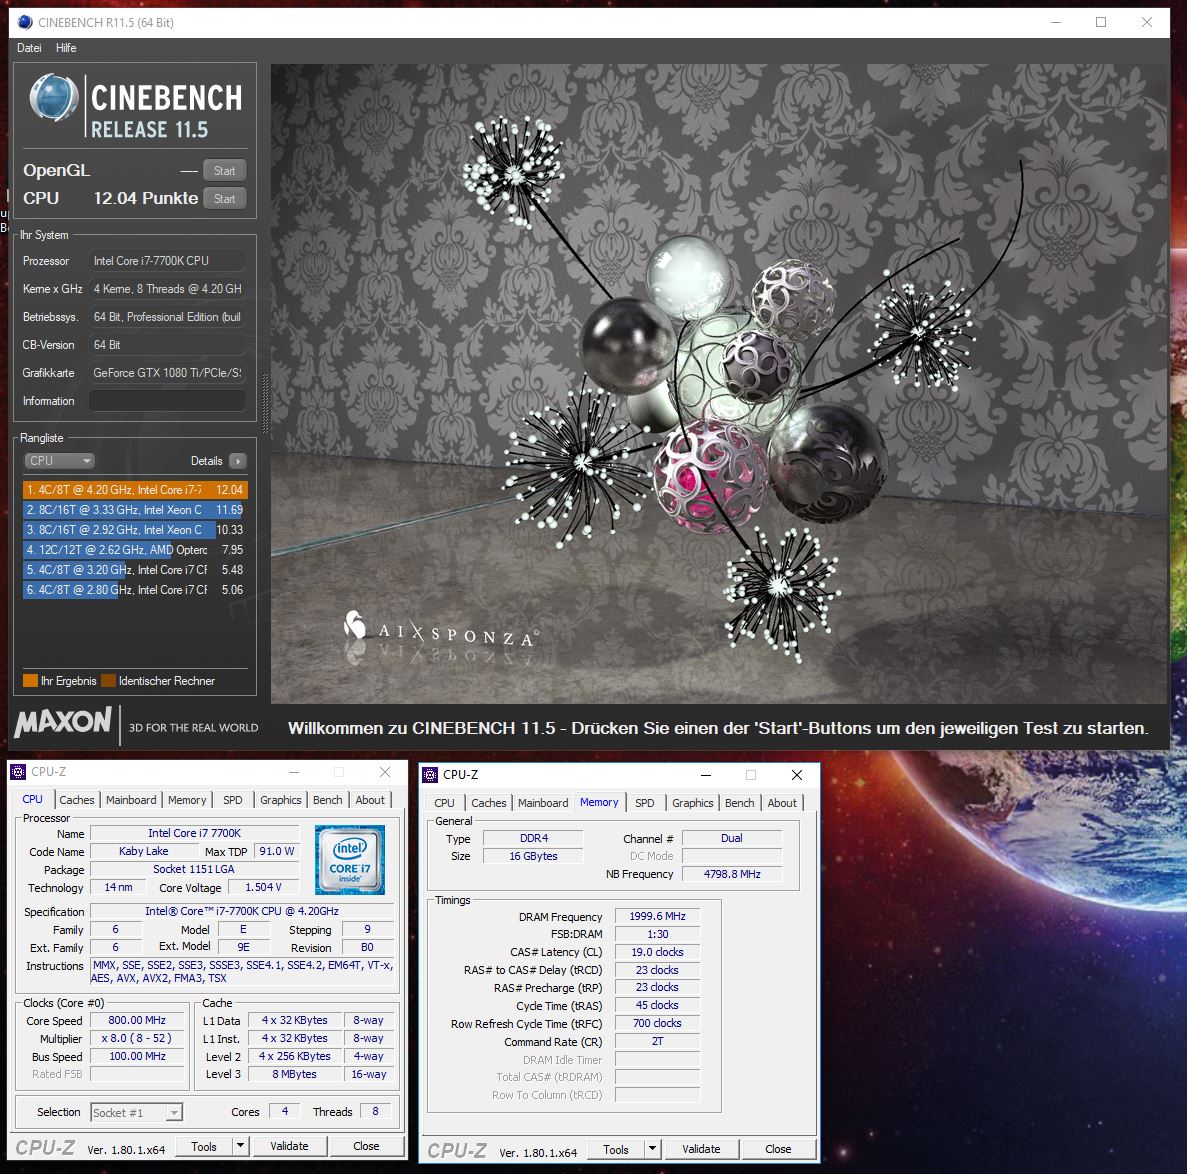Open Graphics tab in right CPU-Z window
This screenshot has height=1174, width=1187.
click(x=693, y=802)
